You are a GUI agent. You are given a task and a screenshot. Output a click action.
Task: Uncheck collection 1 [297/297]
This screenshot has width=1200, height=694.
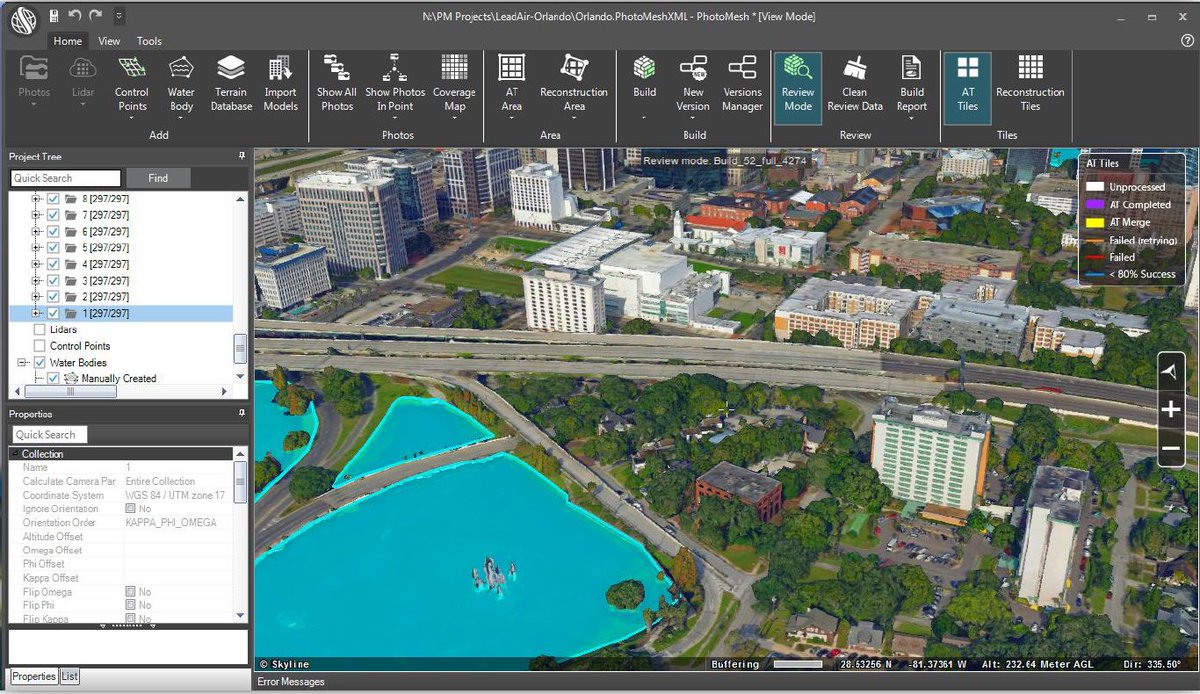53,313
